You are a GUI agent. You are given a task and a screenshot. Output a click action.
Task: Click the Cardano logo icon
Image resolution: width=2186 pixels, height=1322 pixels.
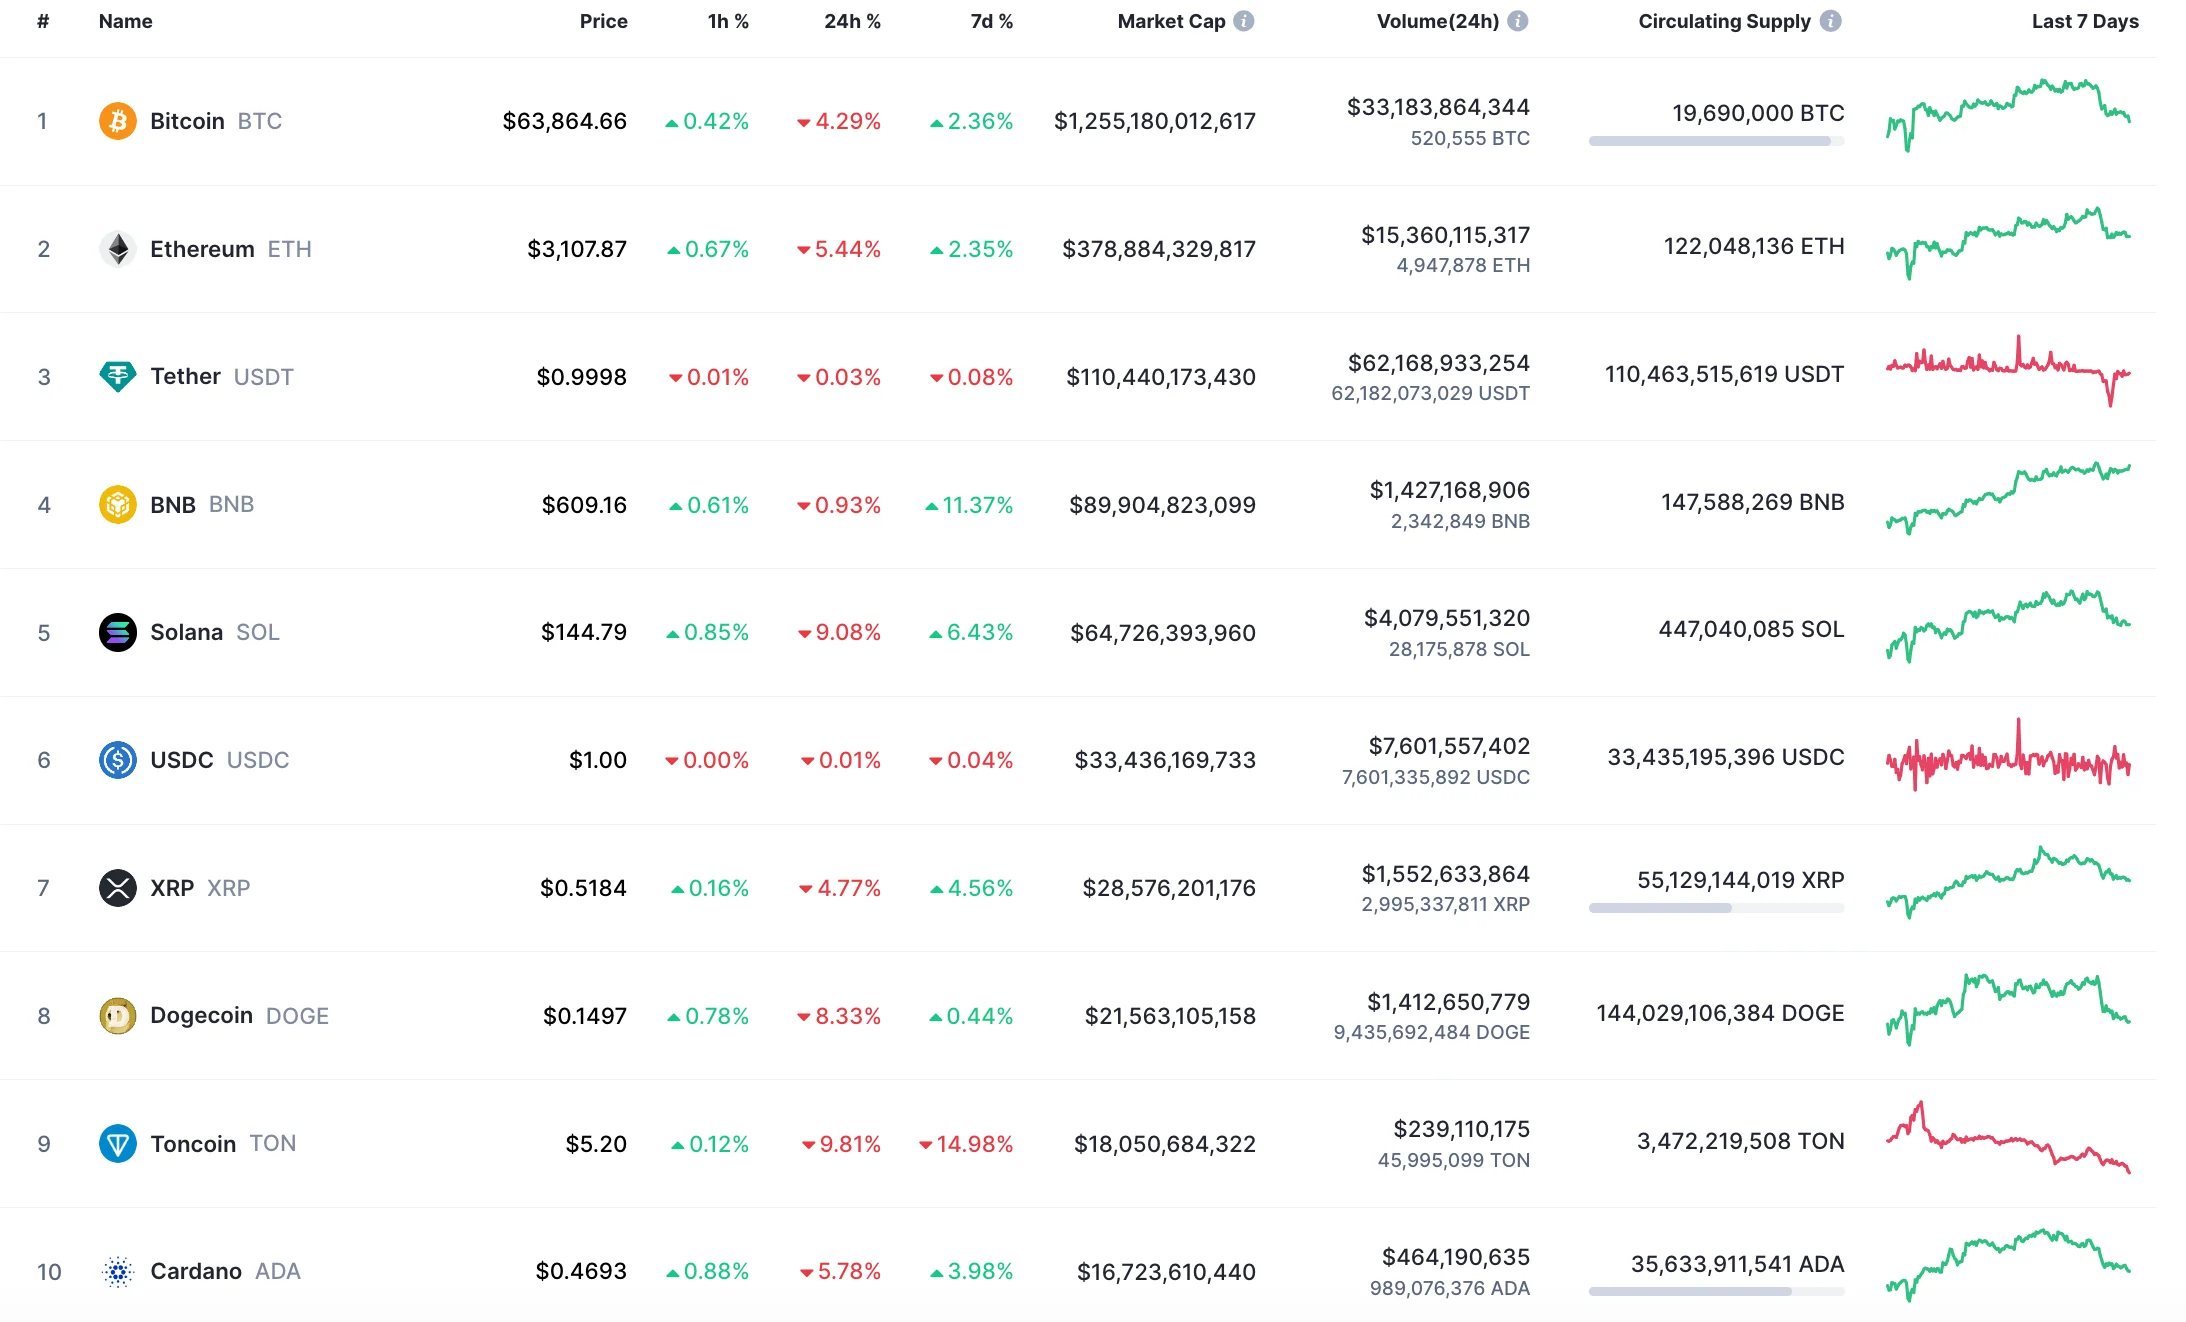117,1272
